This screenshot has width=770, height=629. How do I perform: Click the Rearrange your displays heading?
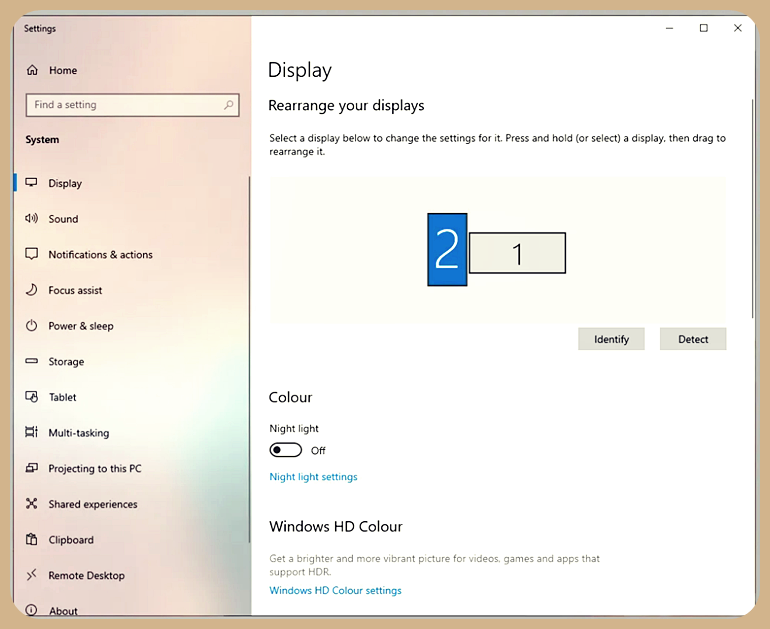point(346,106)
